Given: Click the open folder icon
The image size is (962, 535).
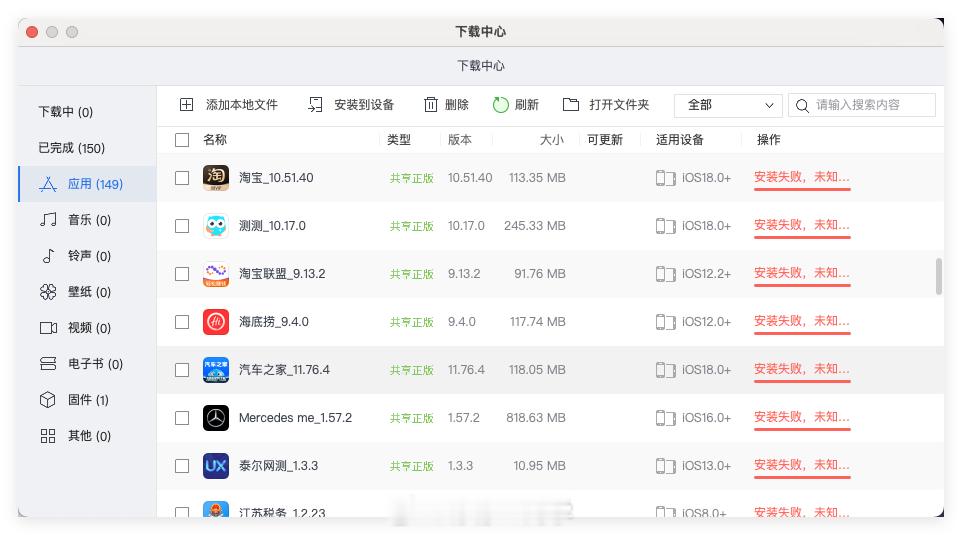Looking at the screenshot, I should [x=571, y=105].
